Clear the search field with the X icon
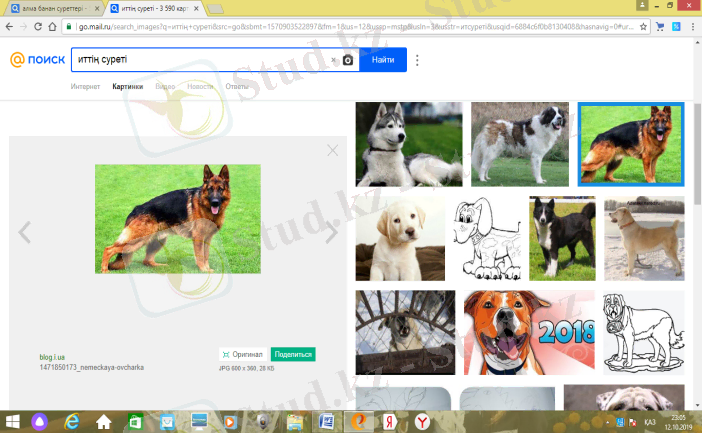 pos(334,60)
